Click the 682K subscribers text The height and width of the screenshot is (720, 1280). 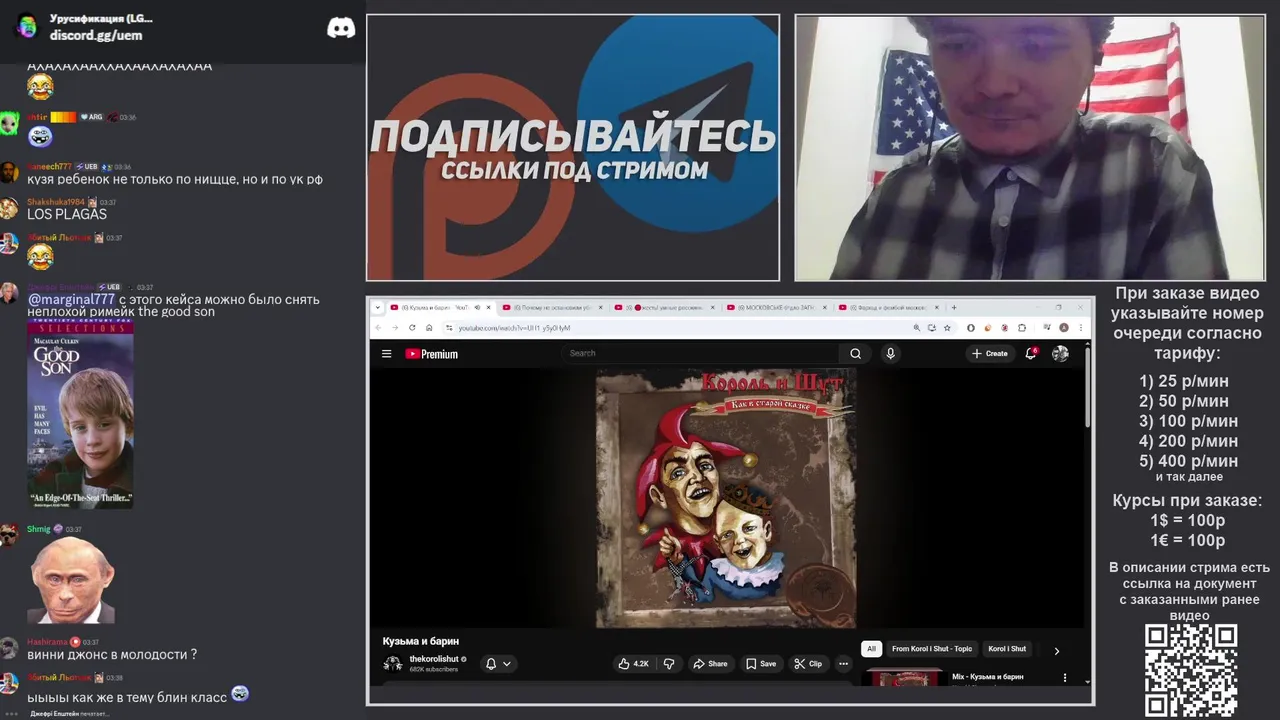[x=433, y=669]
